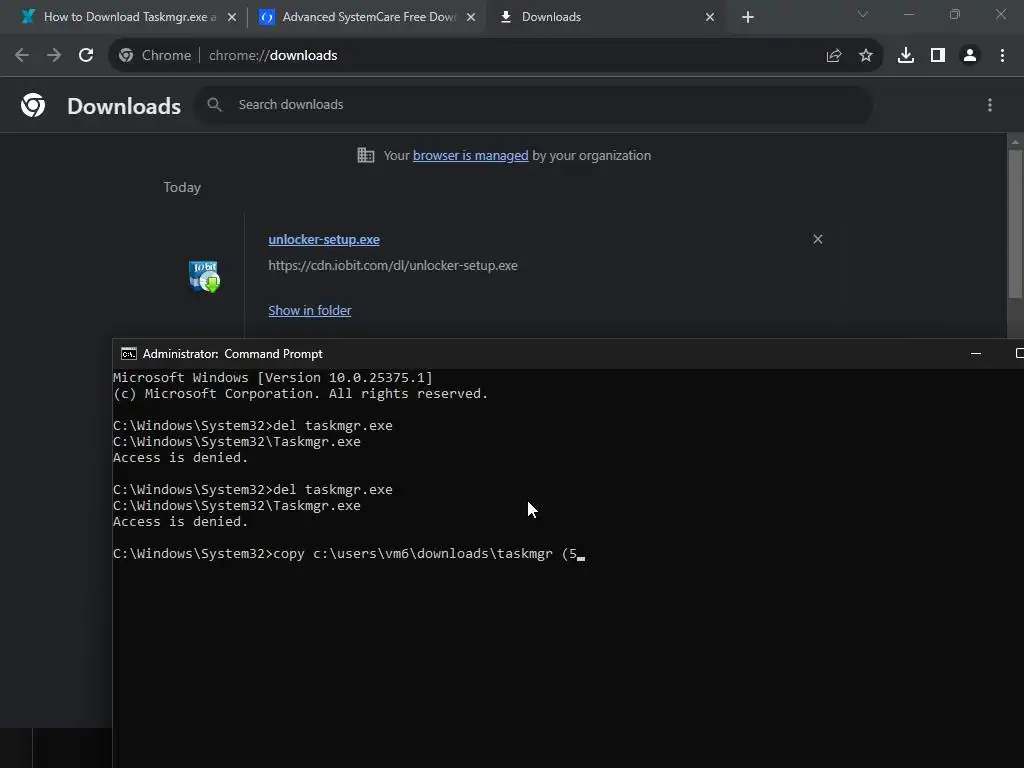Image resolution: width=1024 pixels, height=768 pixels.
Task: Open the Chrome profile avatar
Action: pyautogui.click(x=970, y=56)
